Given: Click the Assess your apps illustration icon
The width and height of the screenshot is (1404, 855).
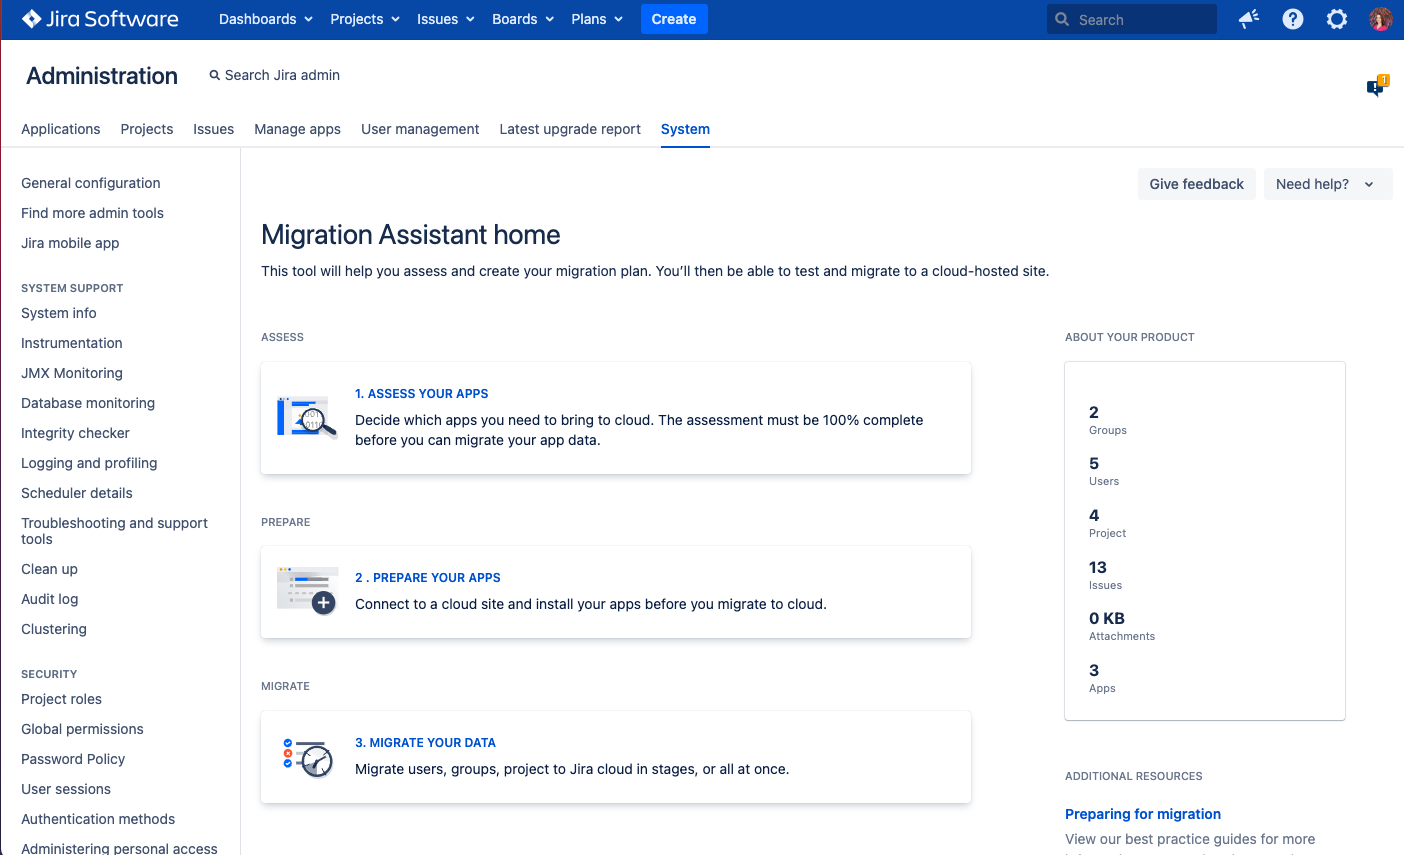Looking at the screenshot, I should click(x=306, y=416).
